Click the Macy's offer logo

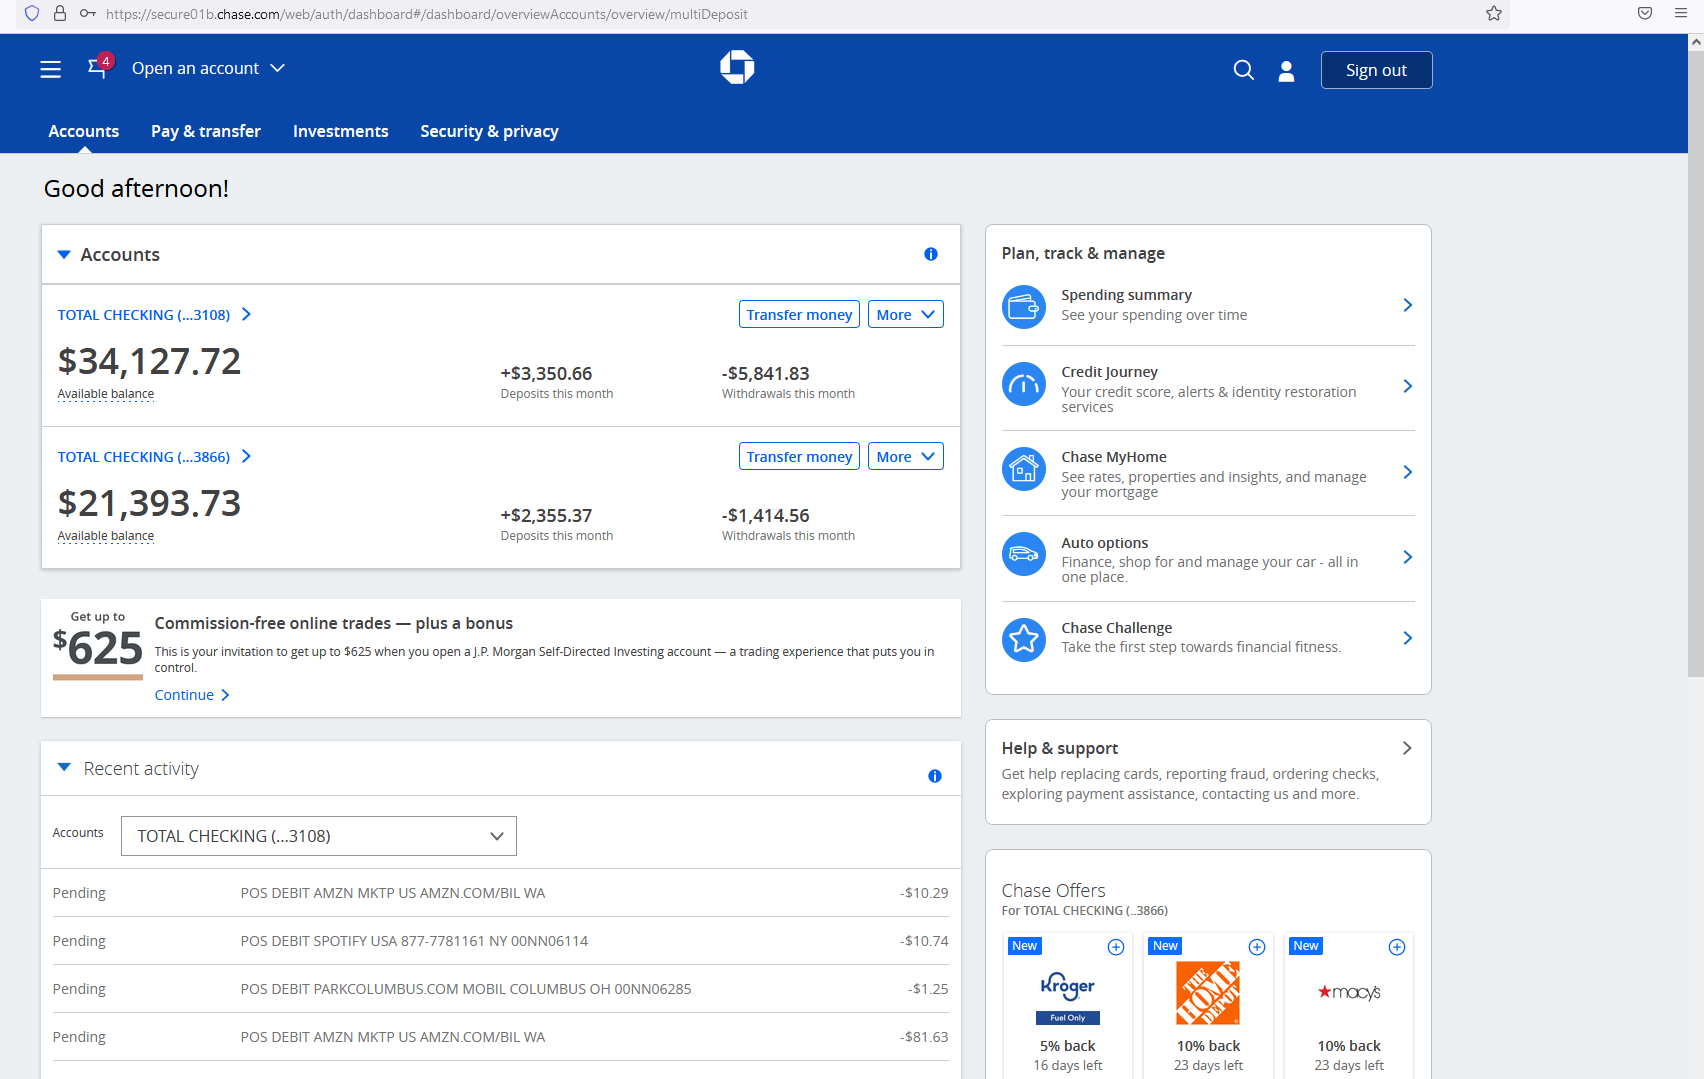[x=1349, y=992]
